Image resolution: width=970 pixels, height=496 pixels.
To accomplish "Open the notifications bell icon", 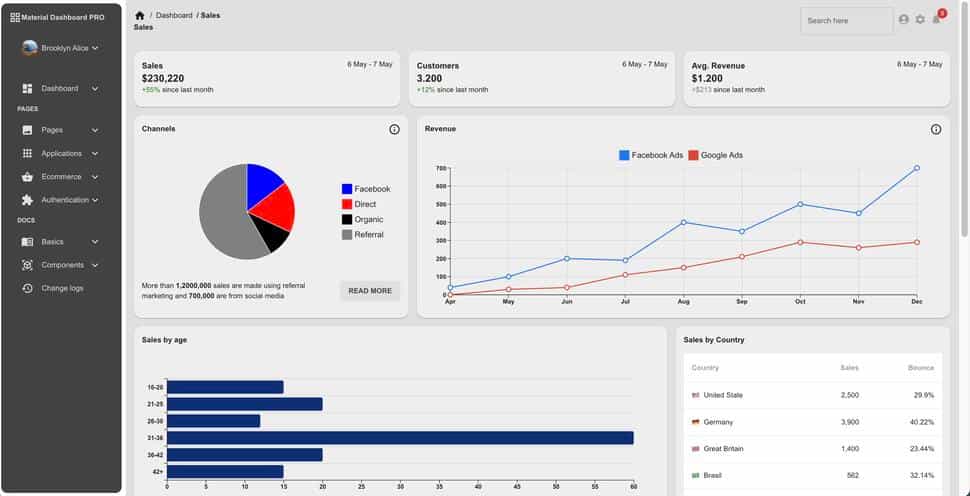I will [x=936, y=20].
